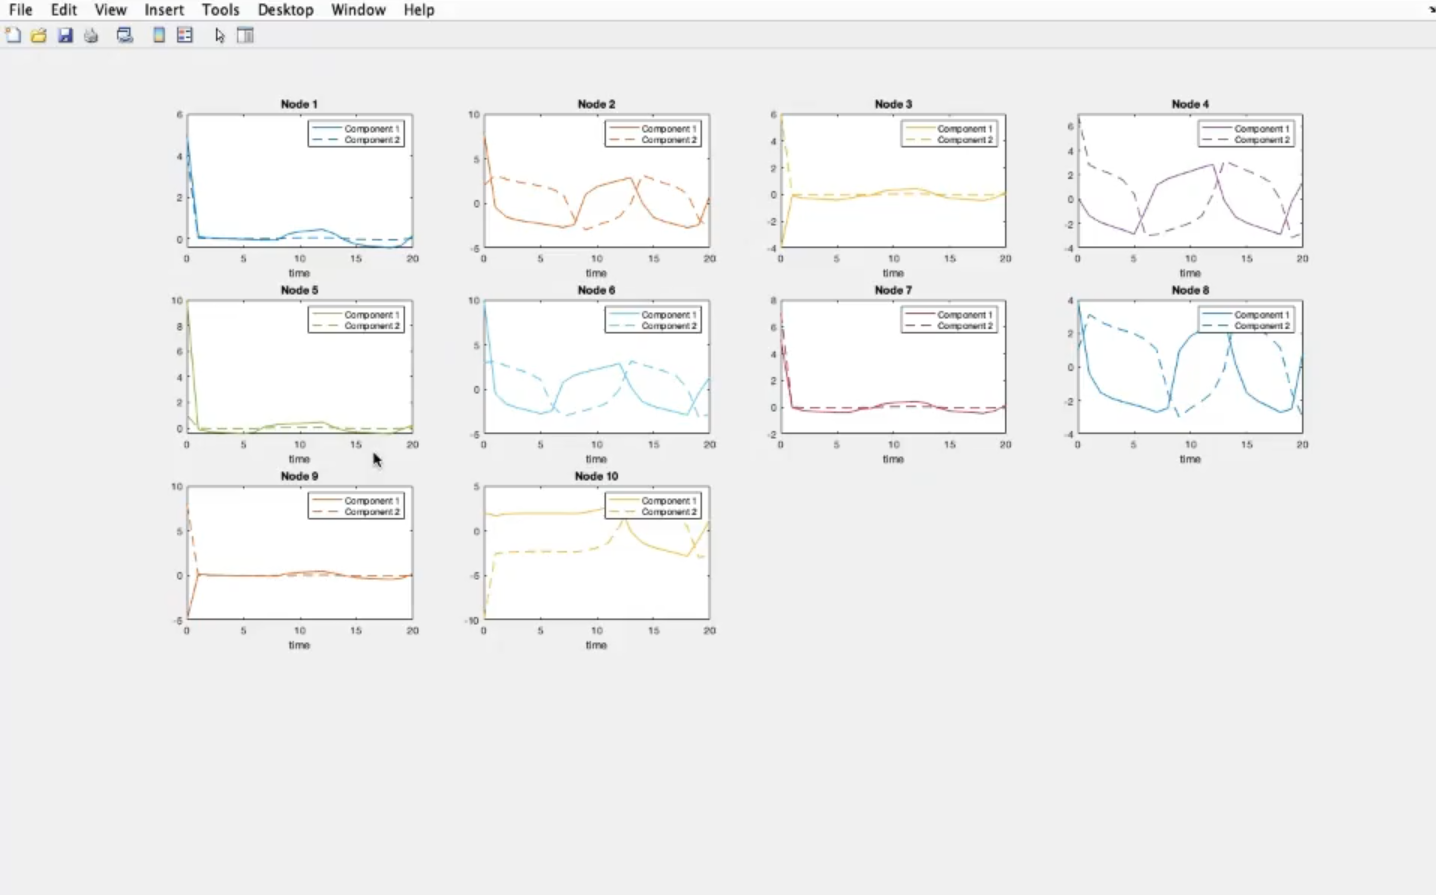Viewport: 1436px width, 895px height.
Task: Enable the Edit Plot arrow tool
Action: [220, 35]
